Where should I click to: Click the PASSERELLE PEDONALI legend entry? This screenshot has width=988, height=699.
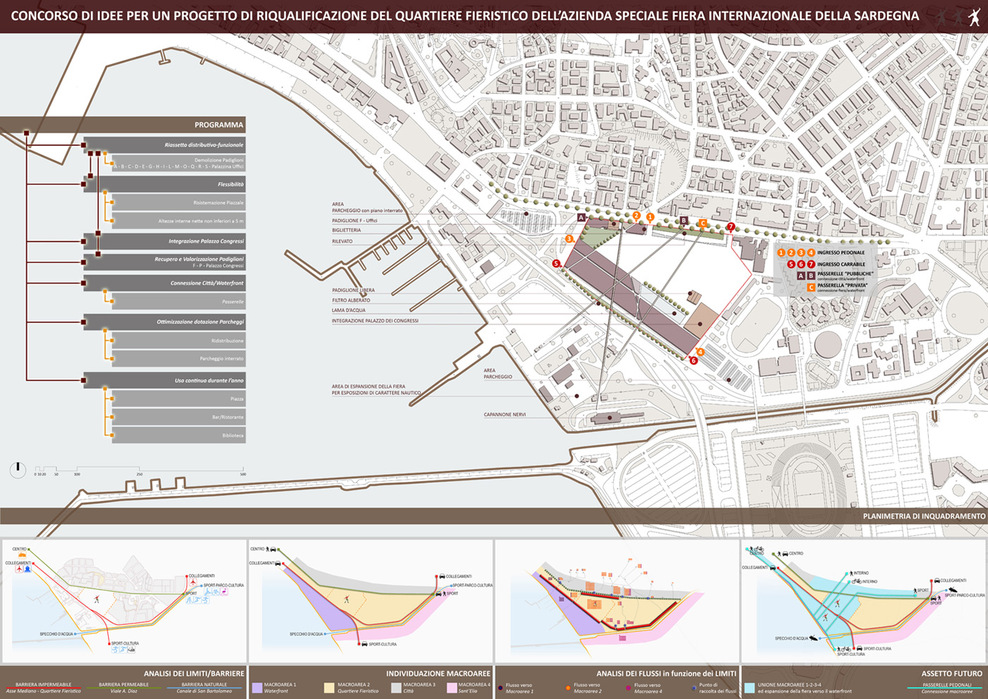946,688
